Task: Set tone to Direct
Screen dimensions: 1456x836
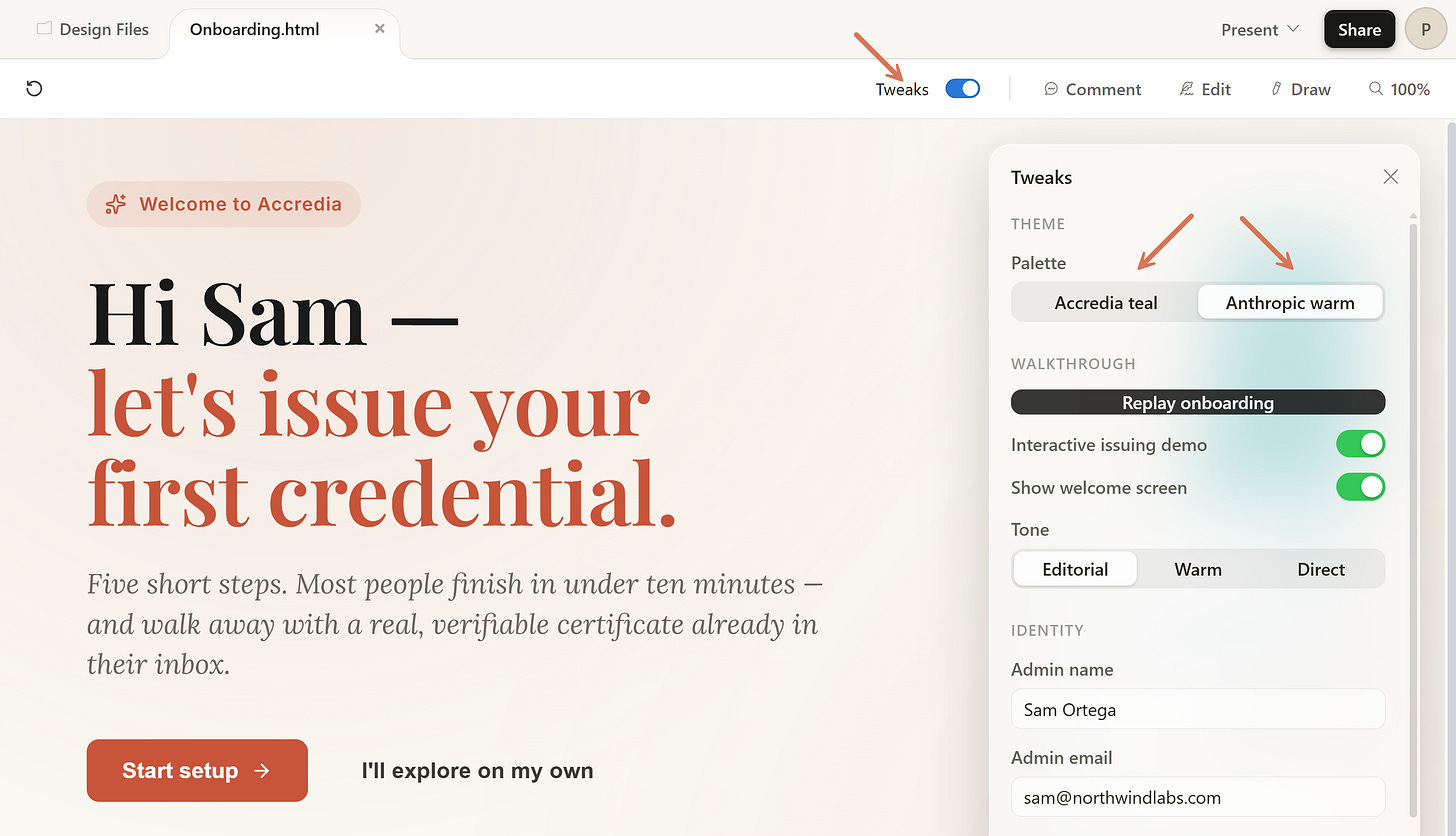Action: tap(1321, 569)
